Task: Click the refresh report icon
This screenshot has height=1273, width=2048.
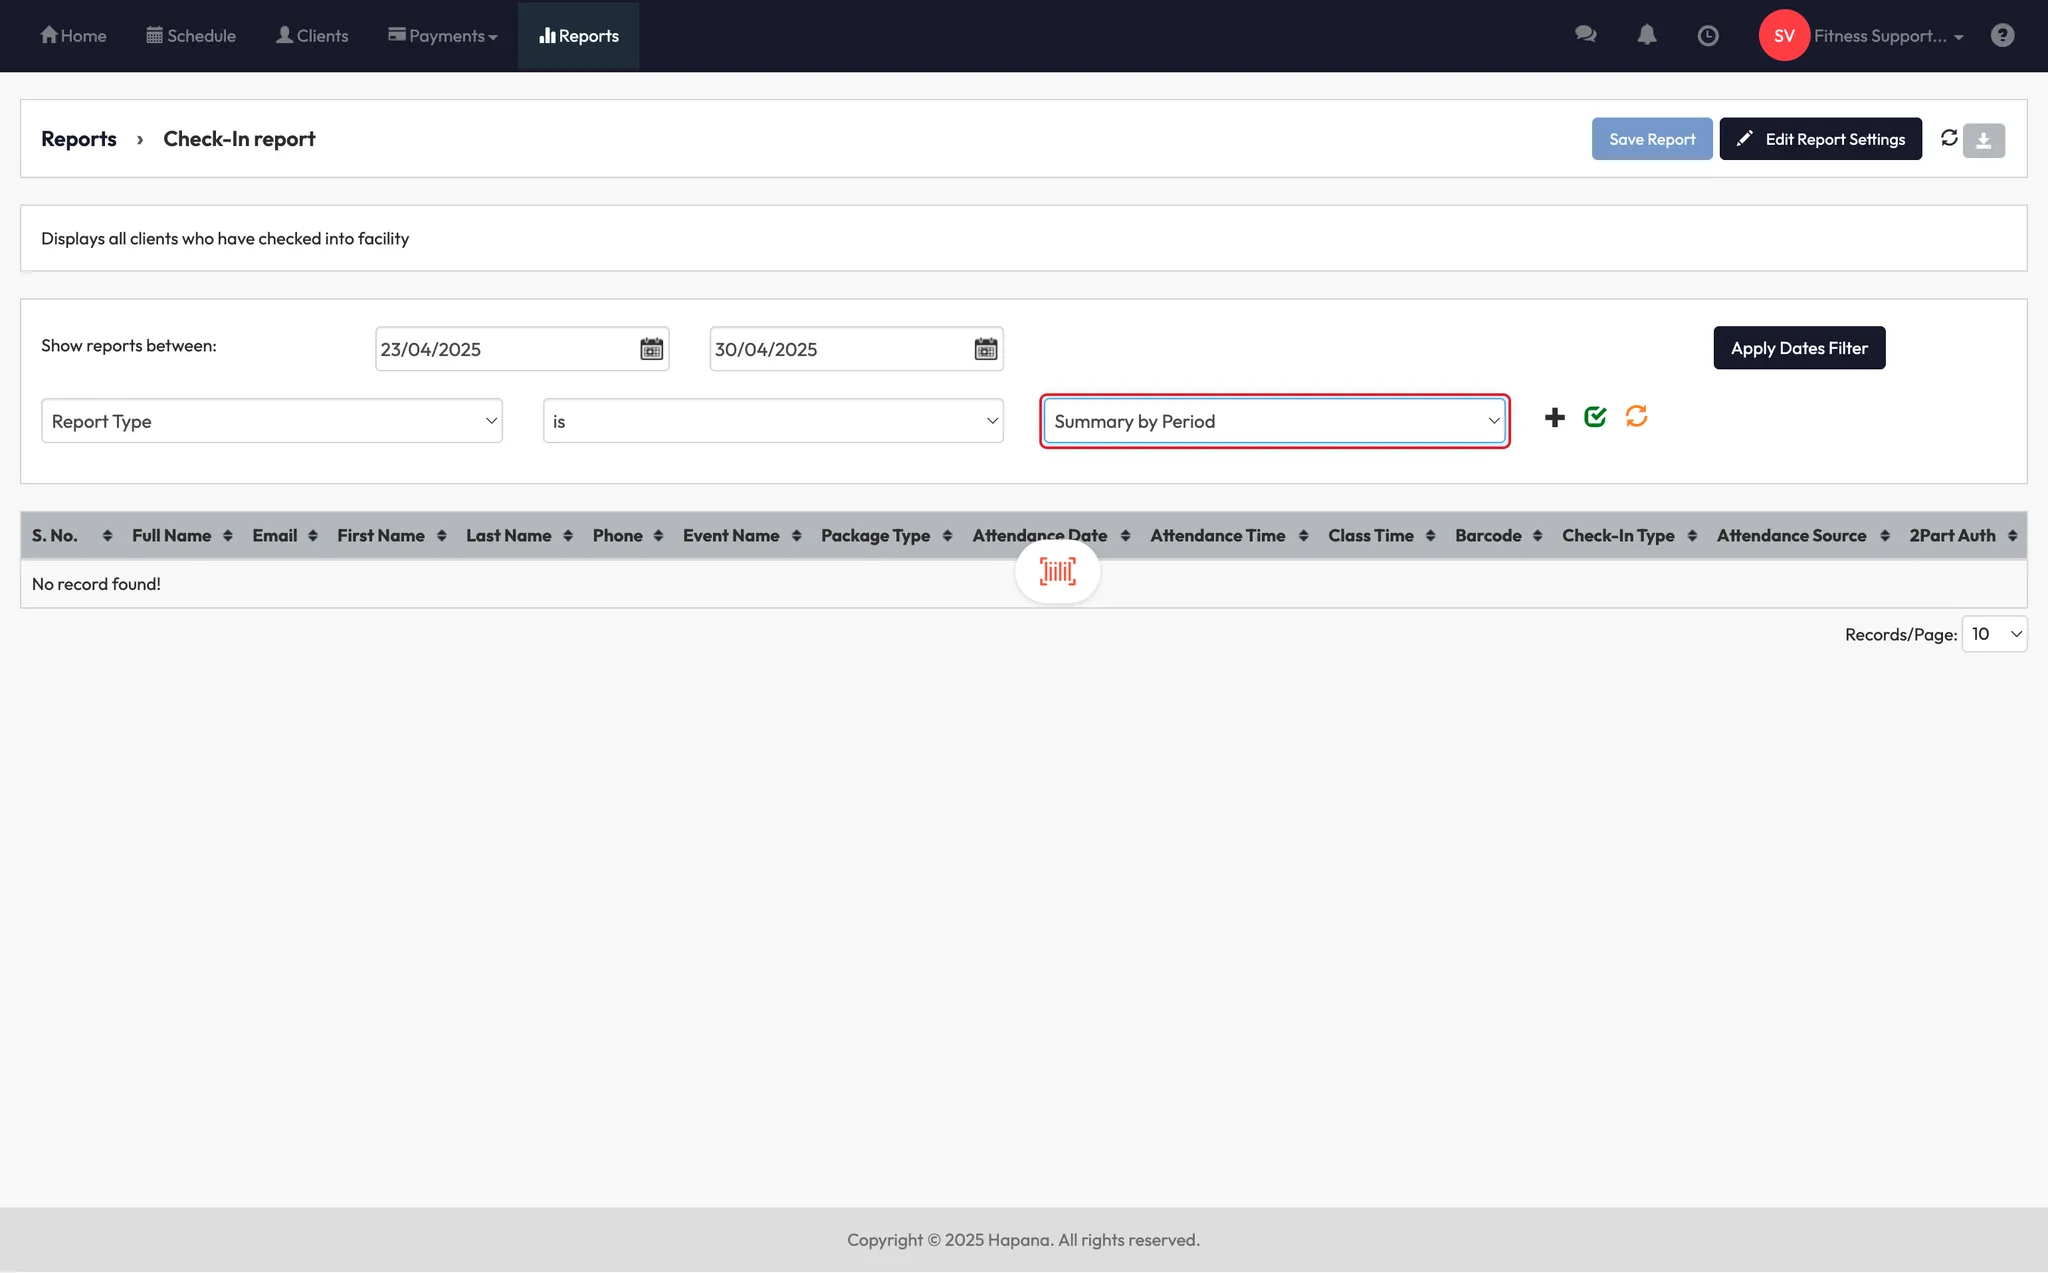Action: [1949, 138]
